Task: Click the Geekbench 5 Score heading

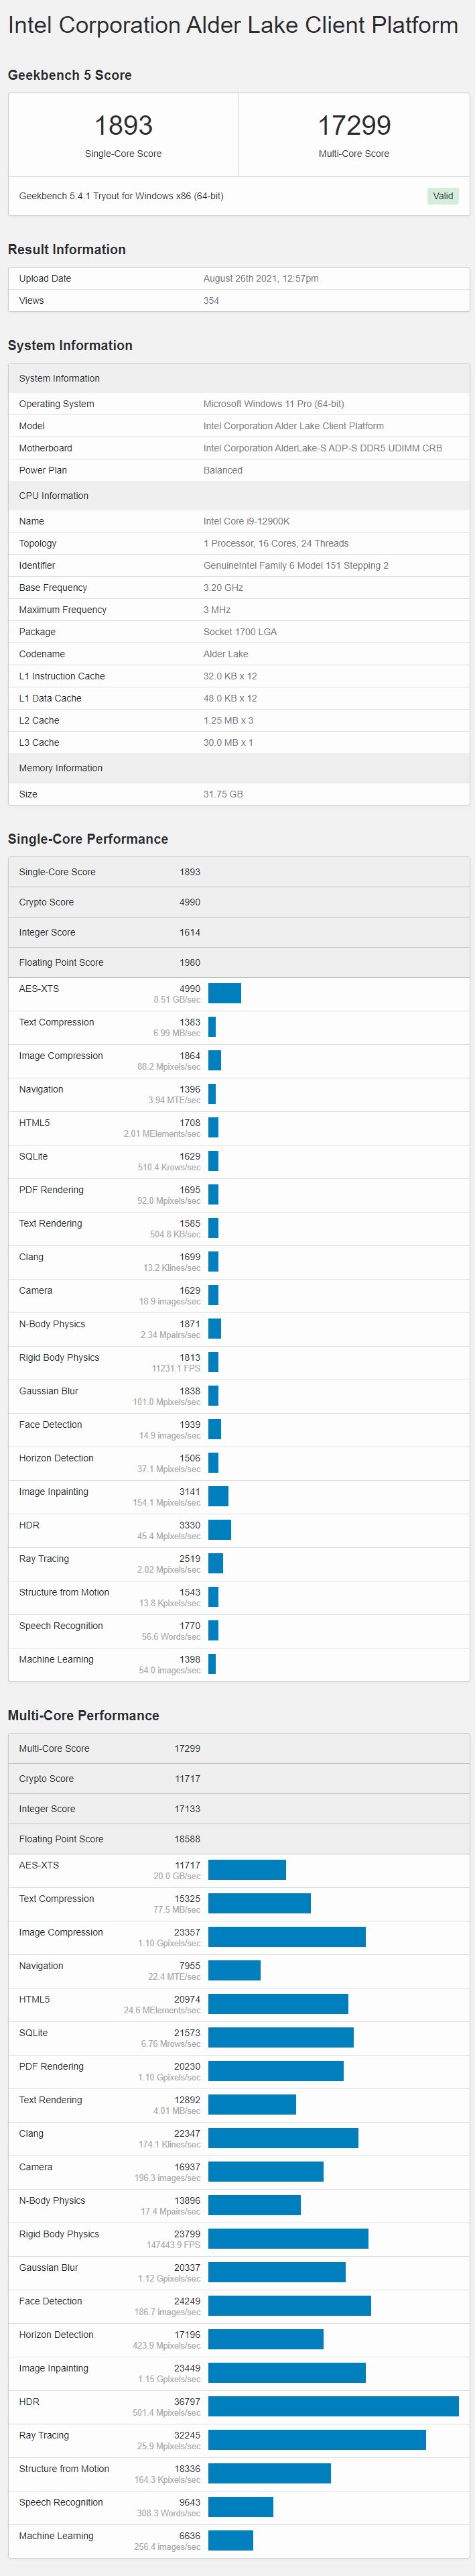Action: 70,75
